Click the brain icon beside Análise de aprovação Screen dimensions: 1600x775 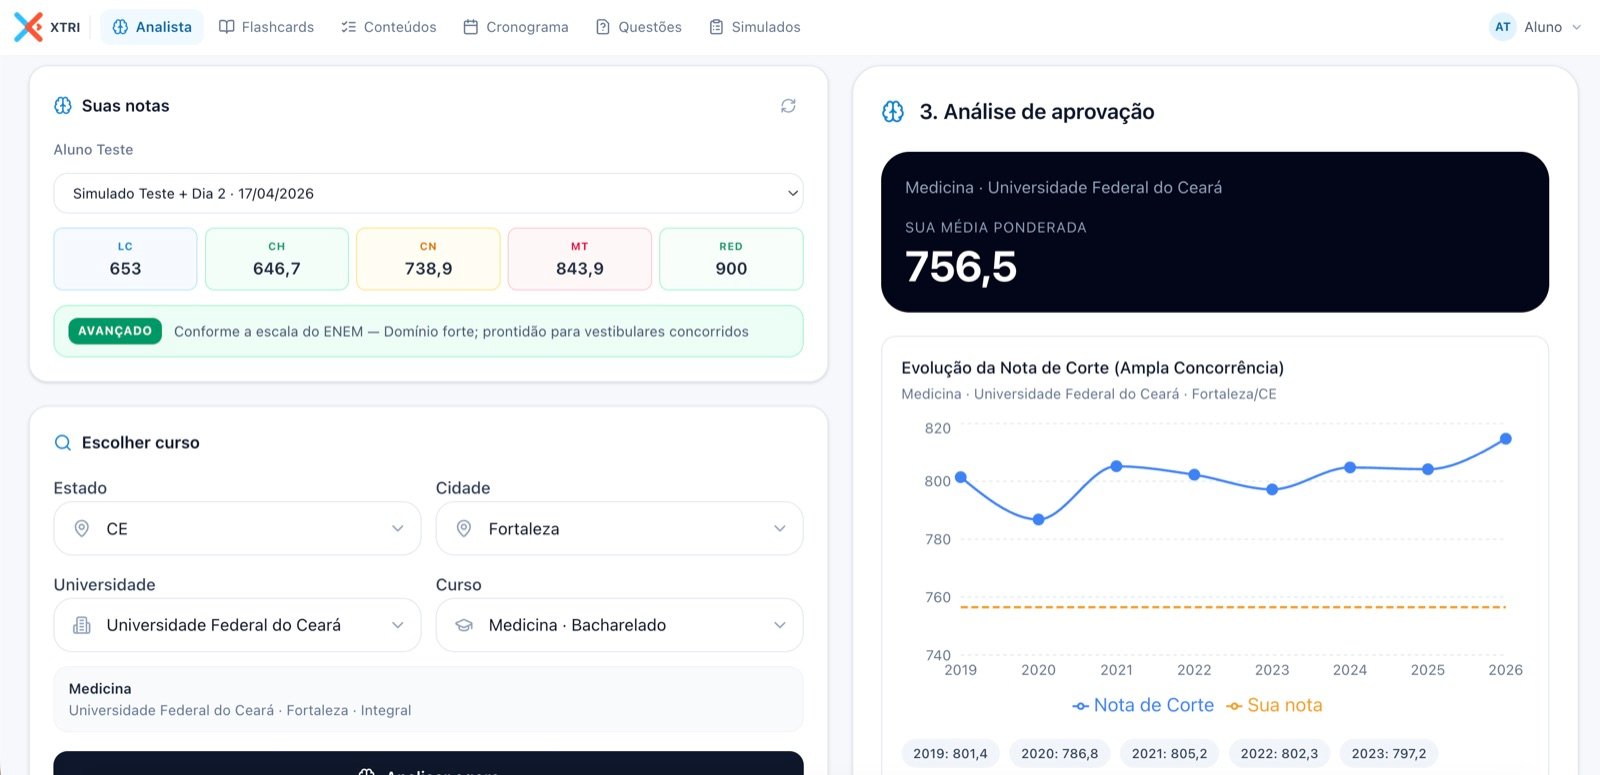point(893,112)
